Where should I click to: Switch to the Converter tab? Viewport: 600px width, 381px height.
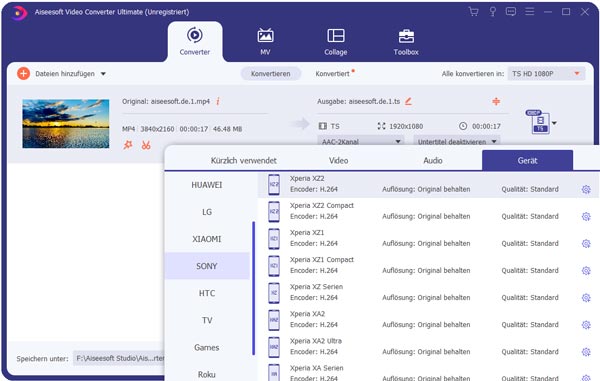[x=195, y=41]
